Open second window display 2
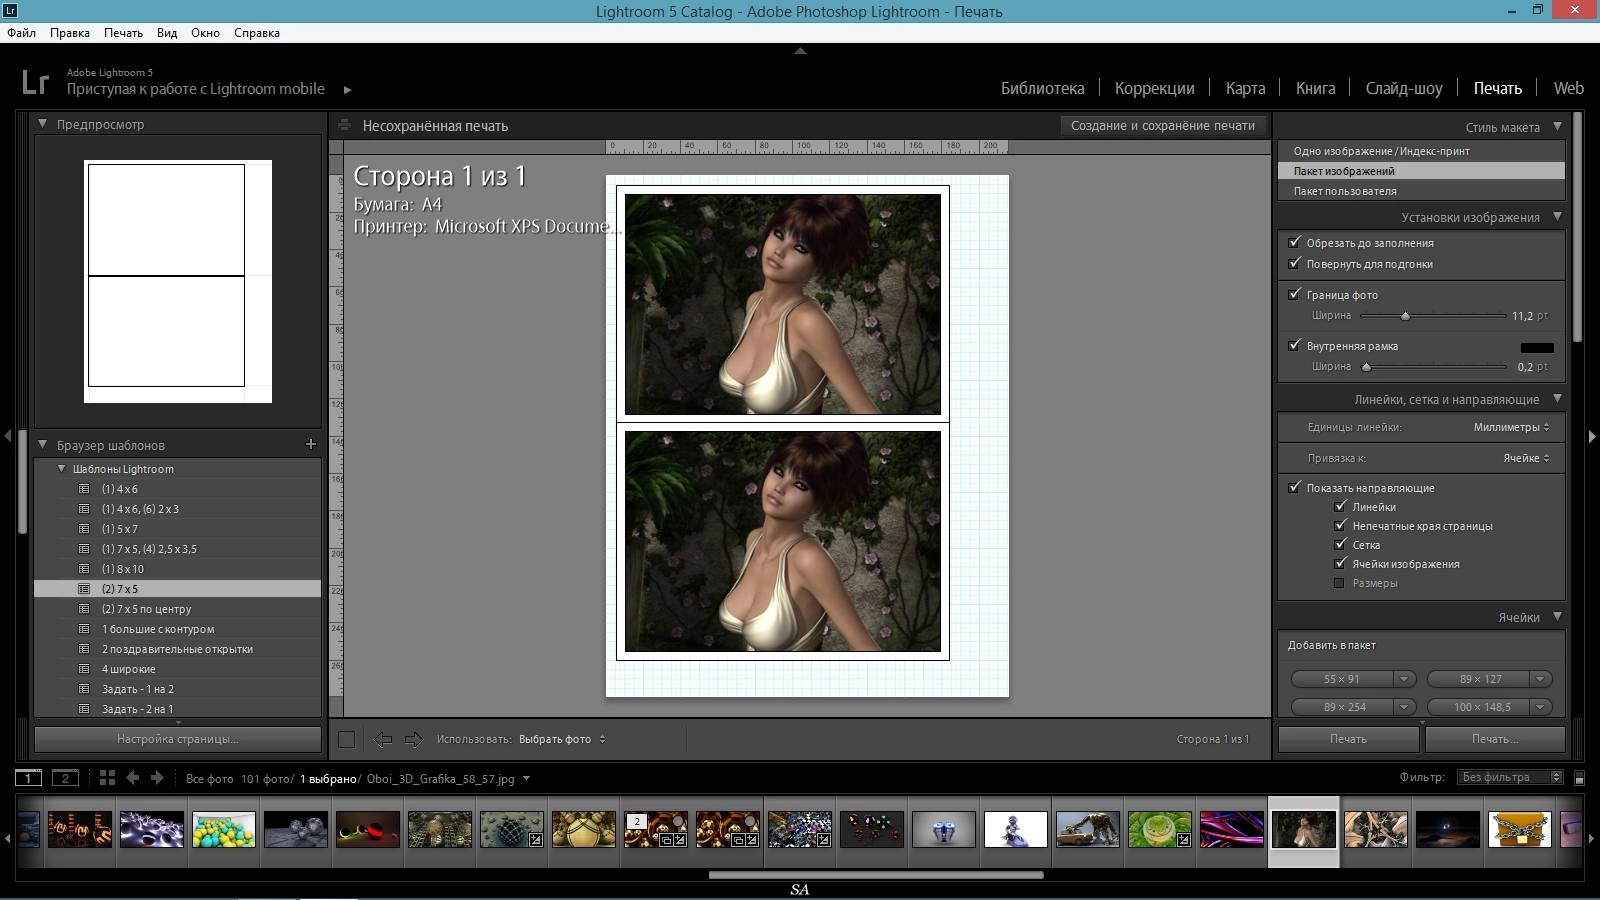The image size is (1600, 900). point(65,778)
